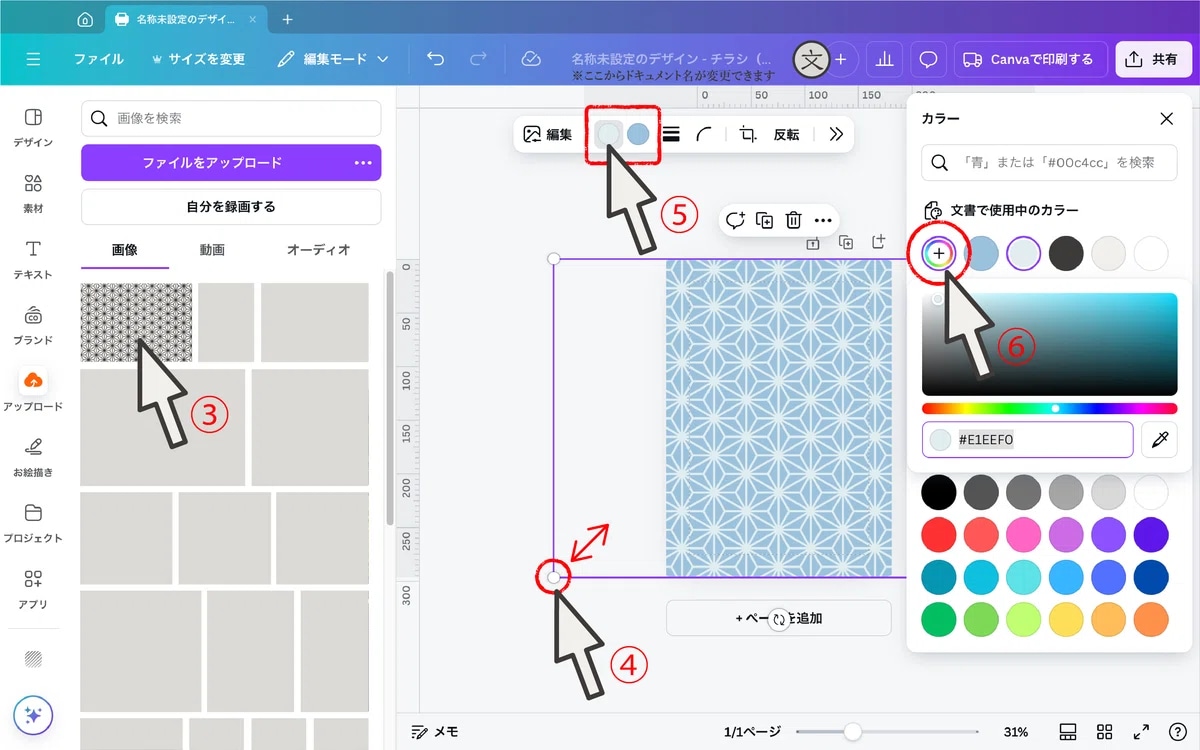Select the blue toolbar color swatch

[x=638, y=134]
